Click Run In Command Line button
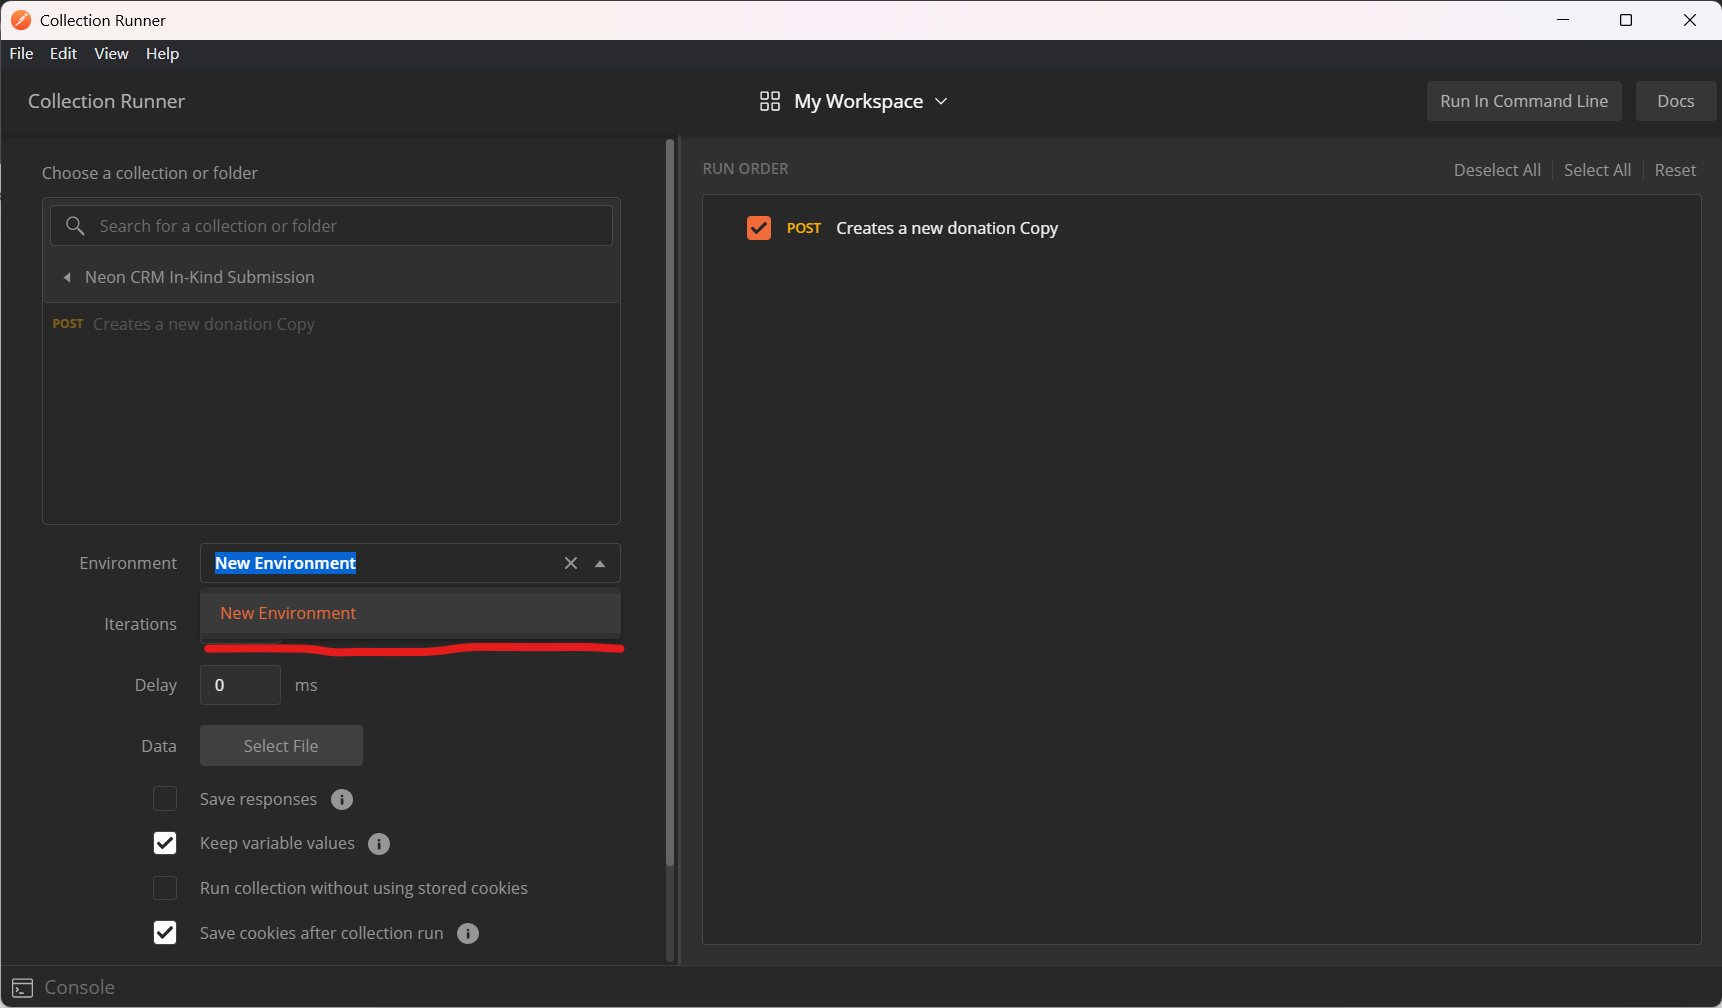Image resolution: width=1722 pixels, height=1008 pixels. coord(1524,101)
